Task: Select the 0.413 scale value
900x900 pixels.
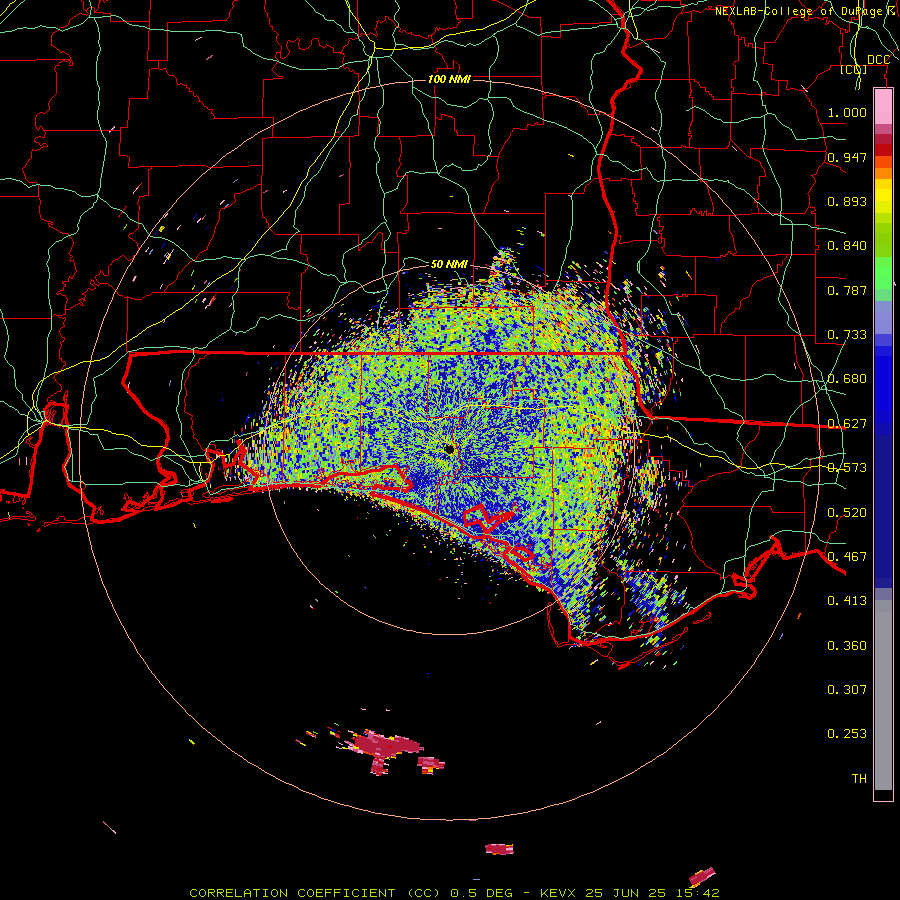Action: coord(847,601)
